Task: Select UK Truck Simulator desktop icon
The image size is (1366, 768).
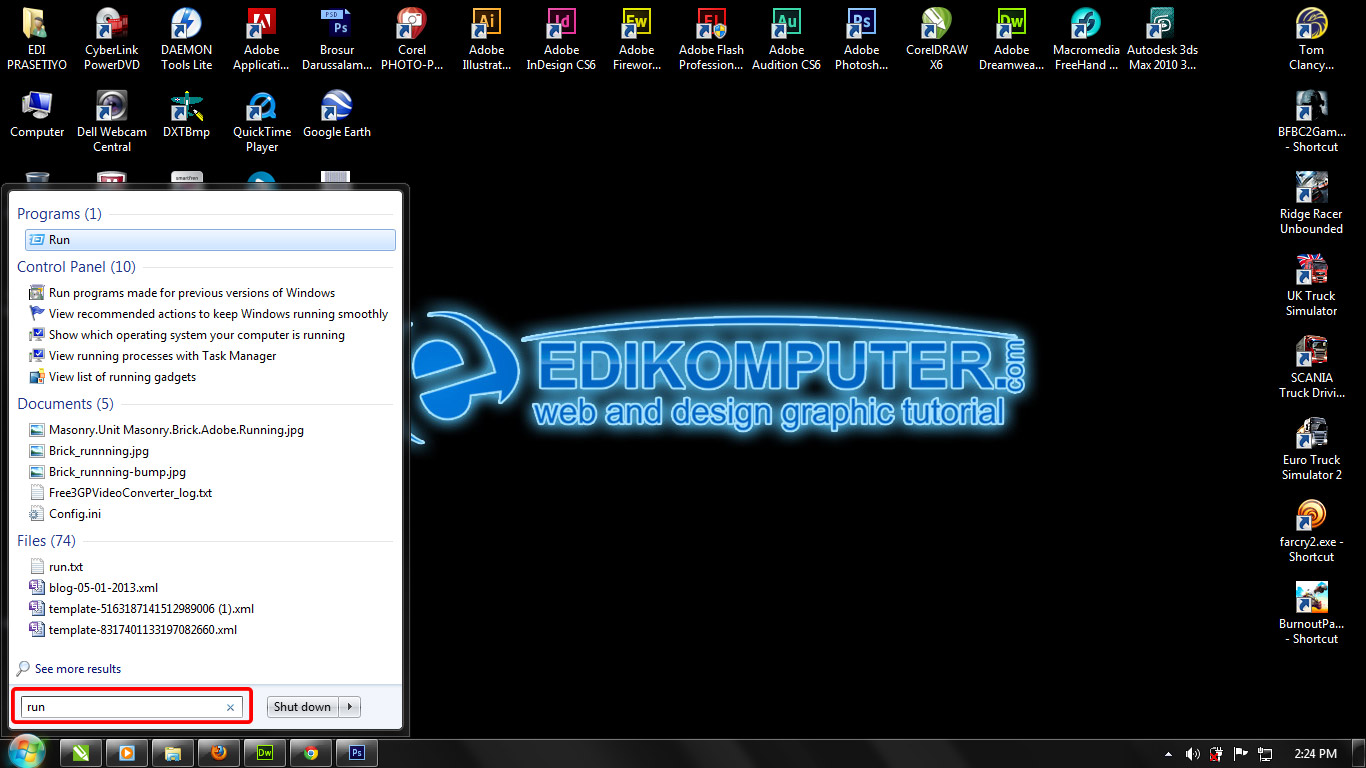Action: 1311,285
